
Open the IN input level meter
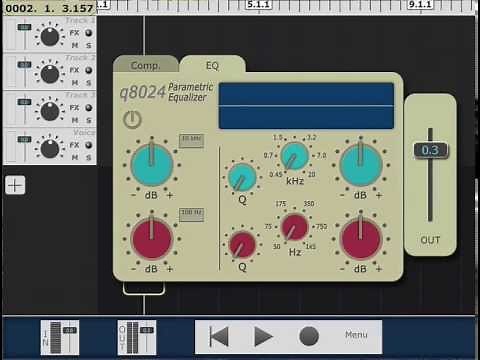[60, 337]
